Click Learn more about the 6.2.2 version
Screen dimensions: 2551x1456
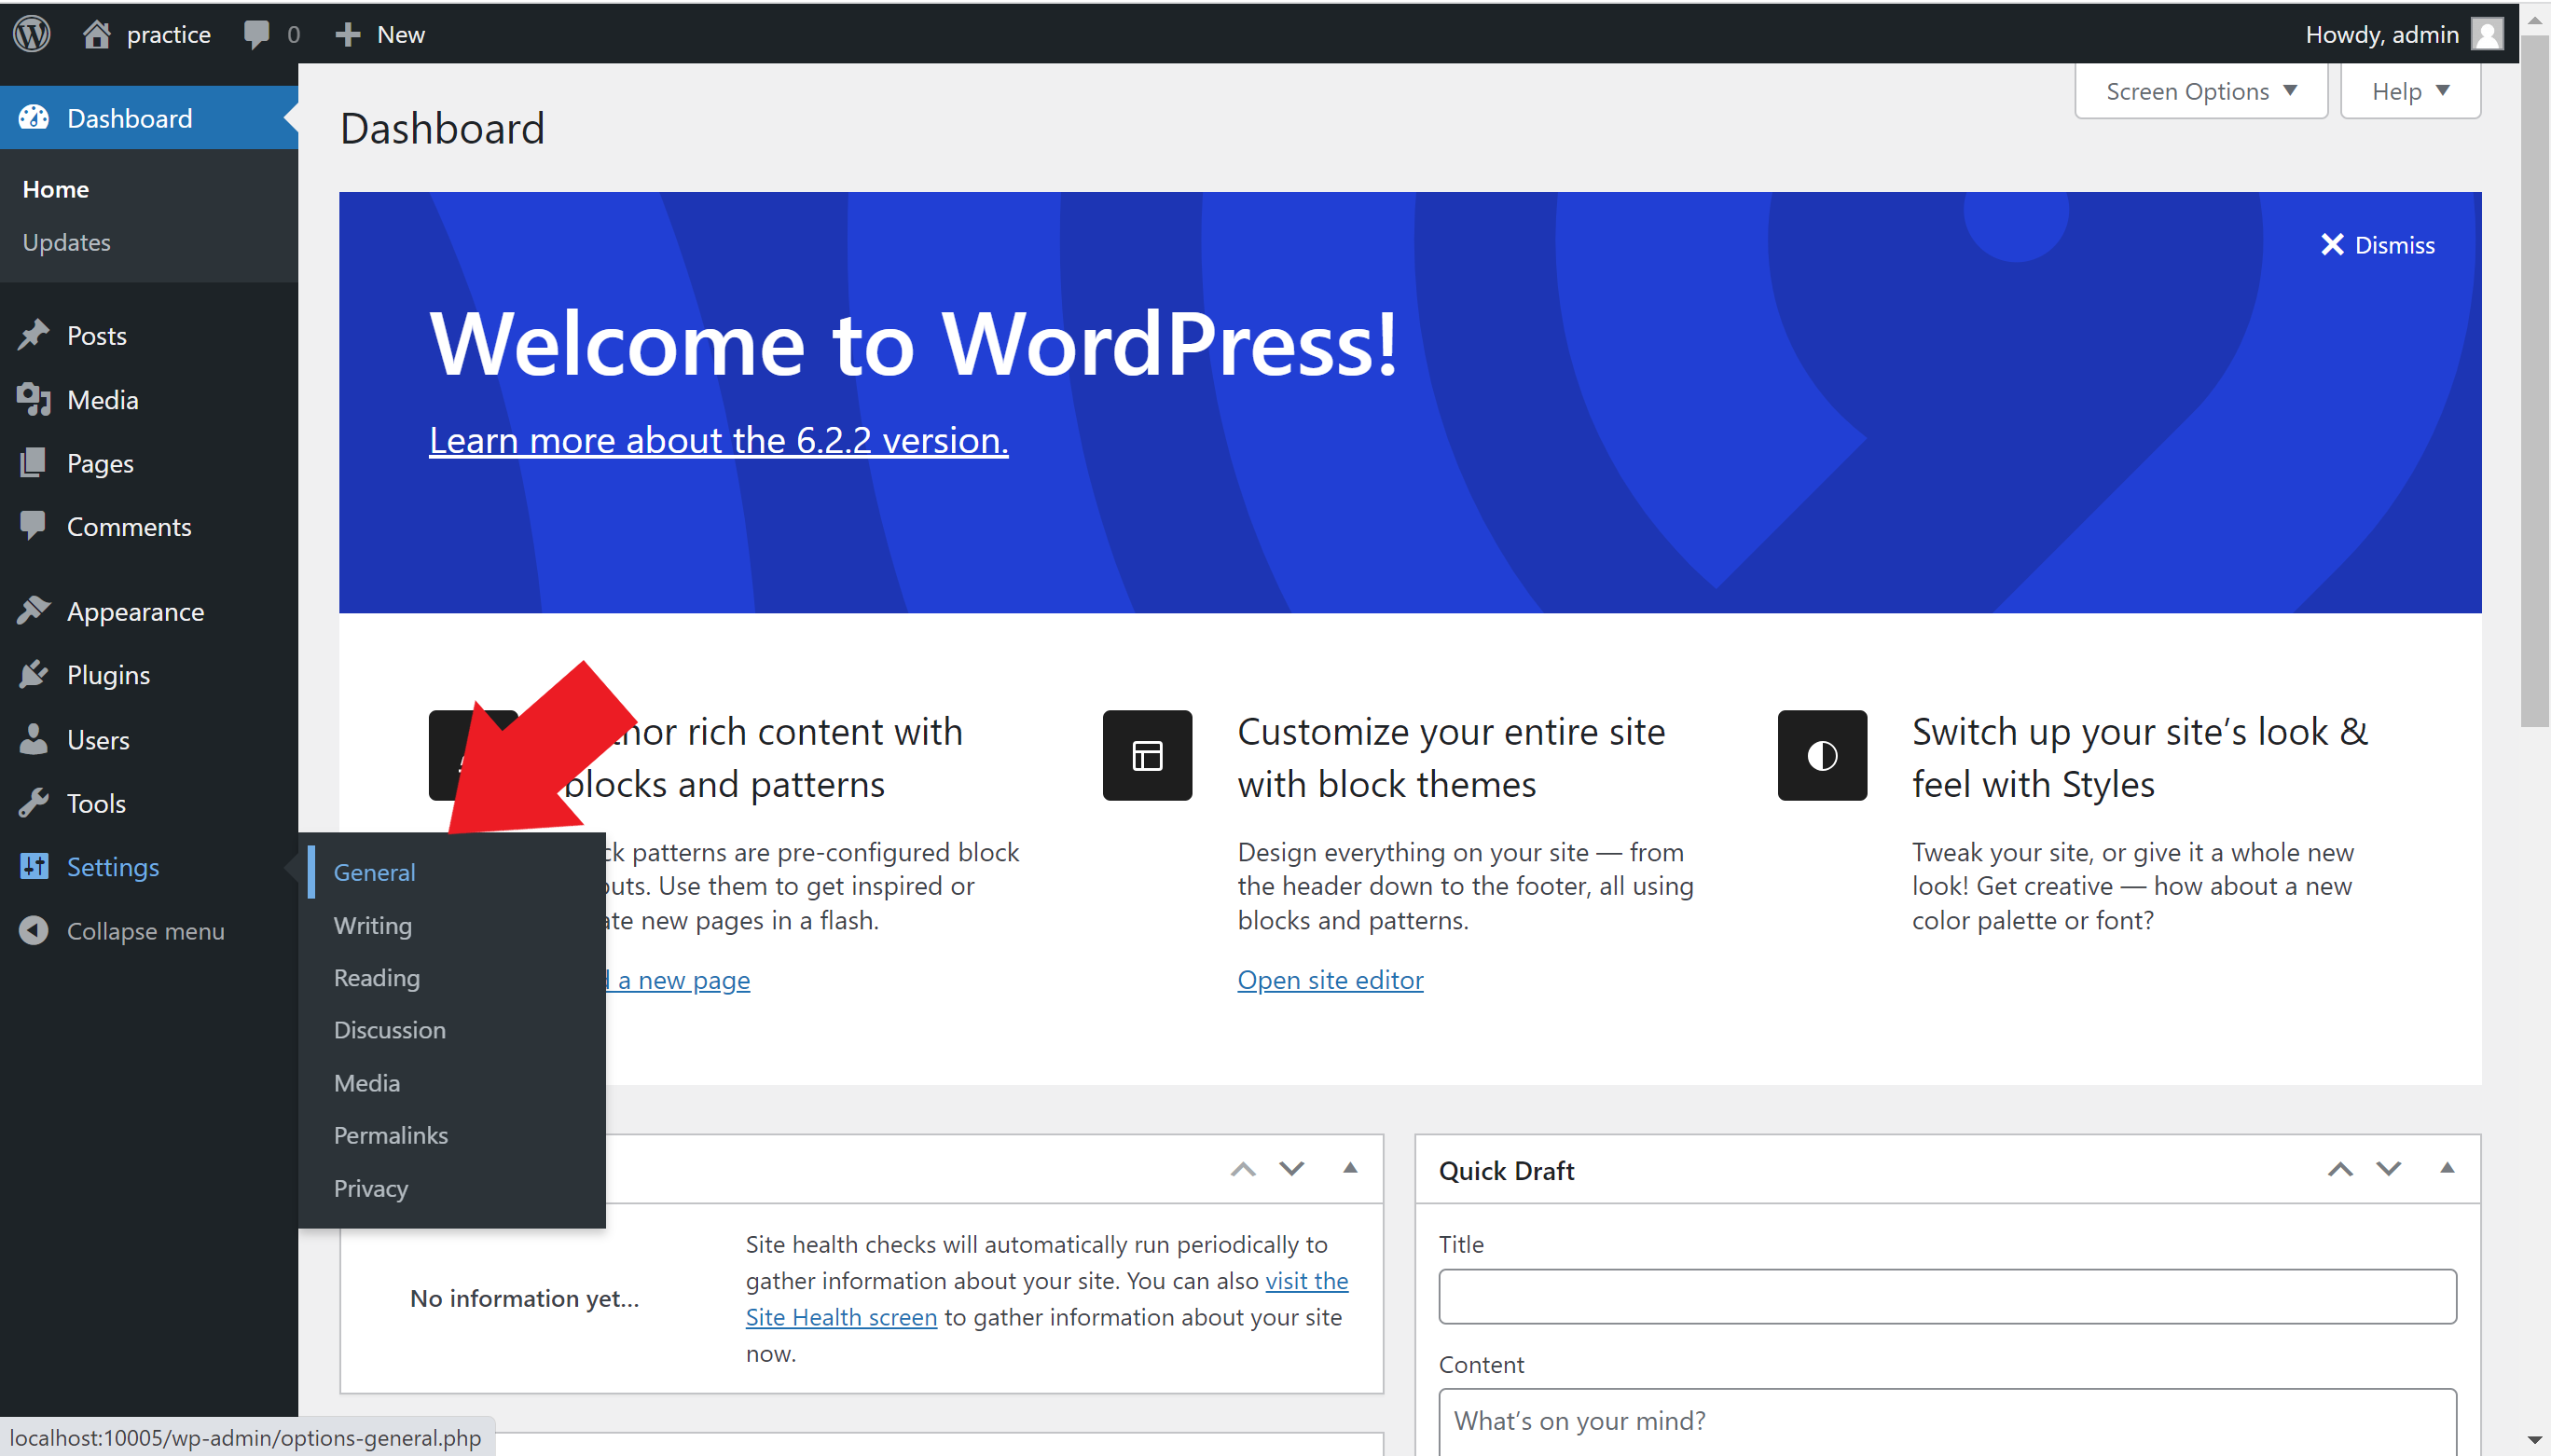pos(719,440)
